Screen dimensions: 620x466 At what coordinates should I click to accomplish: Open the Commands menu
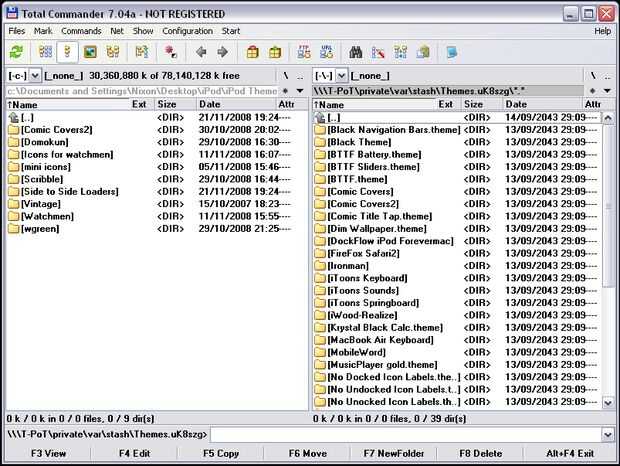[81, 31]
